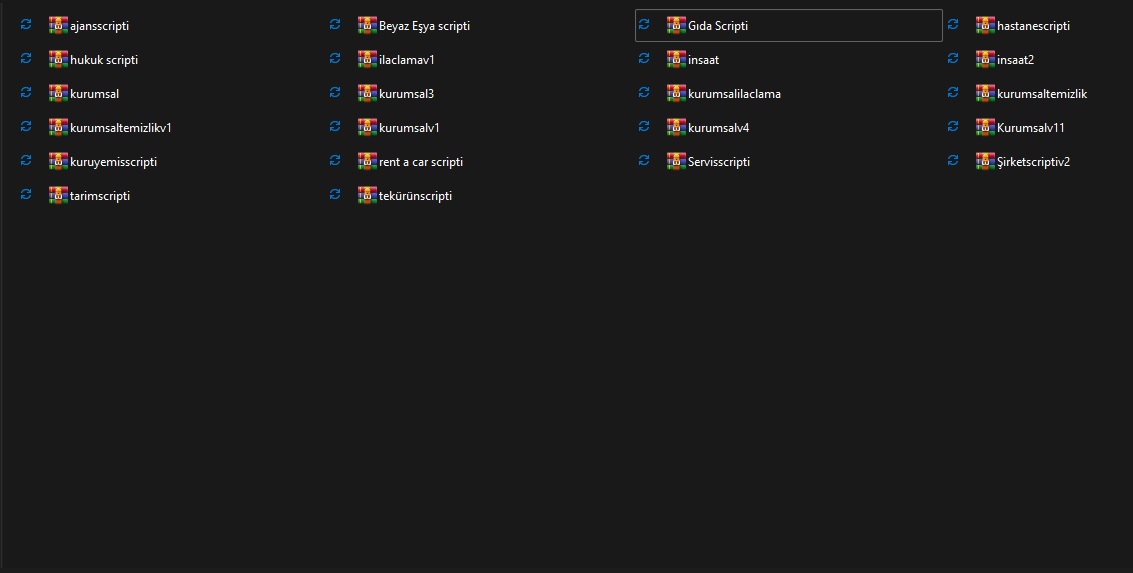This screenshot has width=1133, height=573.
Task: Select the hukuk scripti file name
Action: click(104, 60)
